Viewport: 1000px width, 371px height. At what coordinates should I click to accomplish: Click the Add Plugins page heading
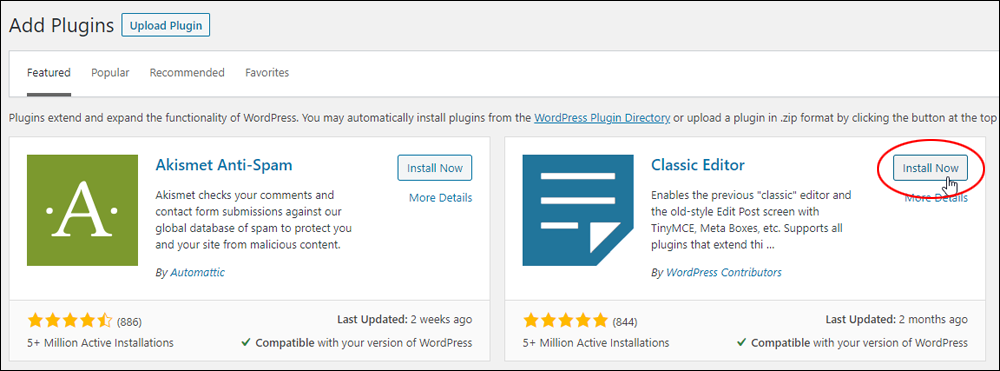click(x=61, y=25)
